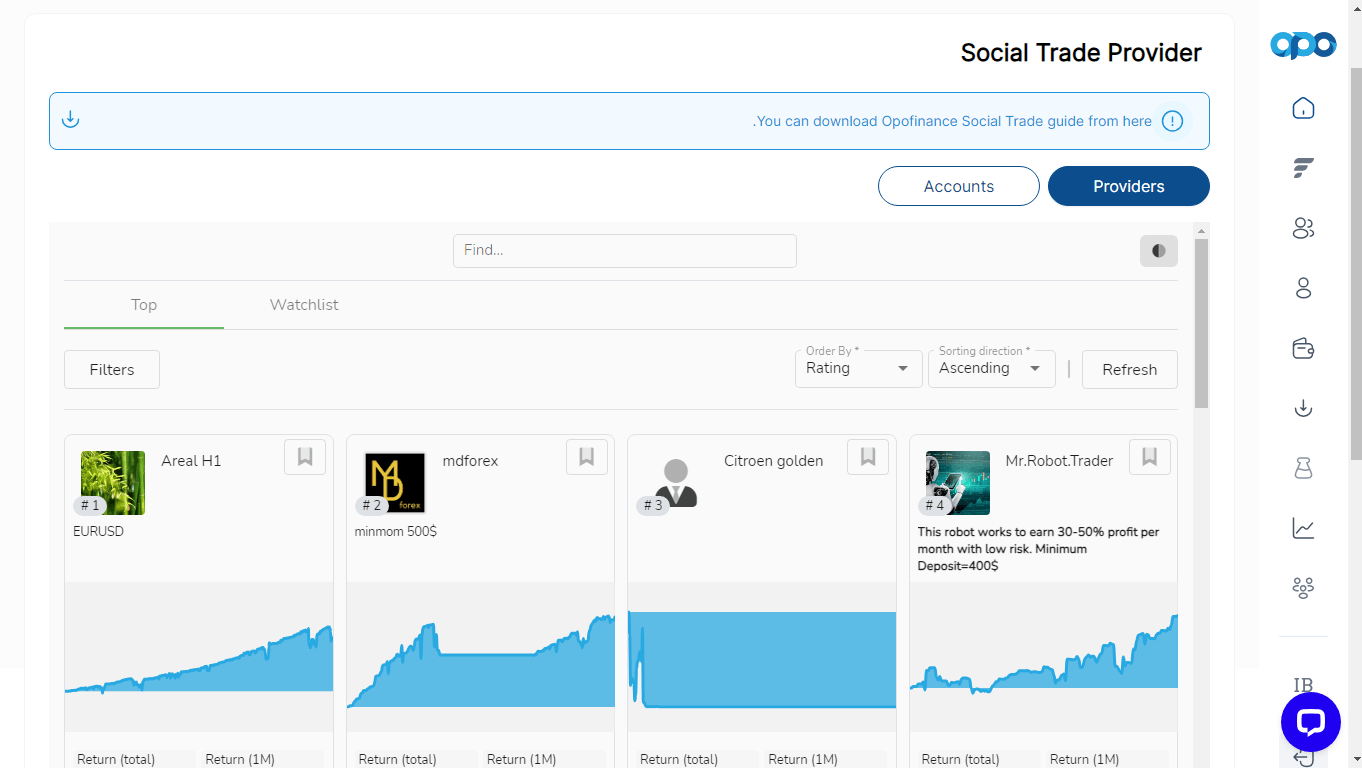The height and width of the screenshot is (768, 1362).
Task: Click the '# 2' rank badge
Action: (x=372, y=506)
